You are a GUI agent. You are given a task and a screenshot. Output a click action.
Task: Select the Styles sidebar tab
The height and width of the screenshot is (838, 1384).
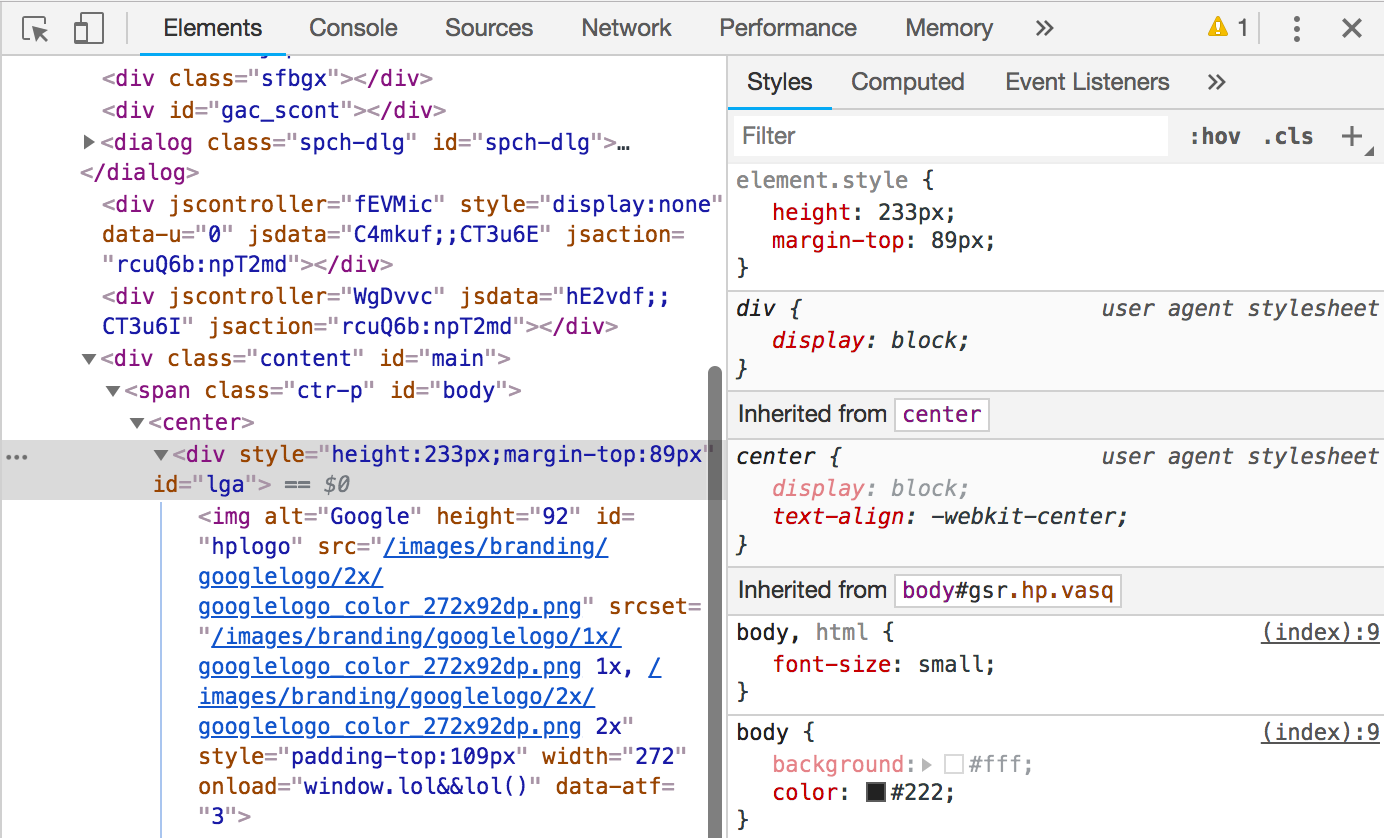780,82
